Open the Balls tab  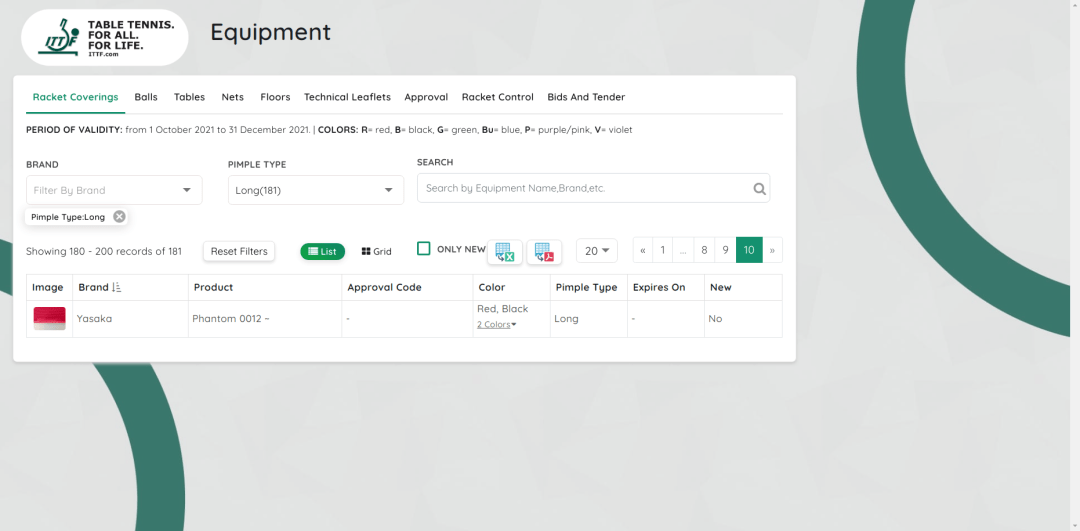(146, 97)
